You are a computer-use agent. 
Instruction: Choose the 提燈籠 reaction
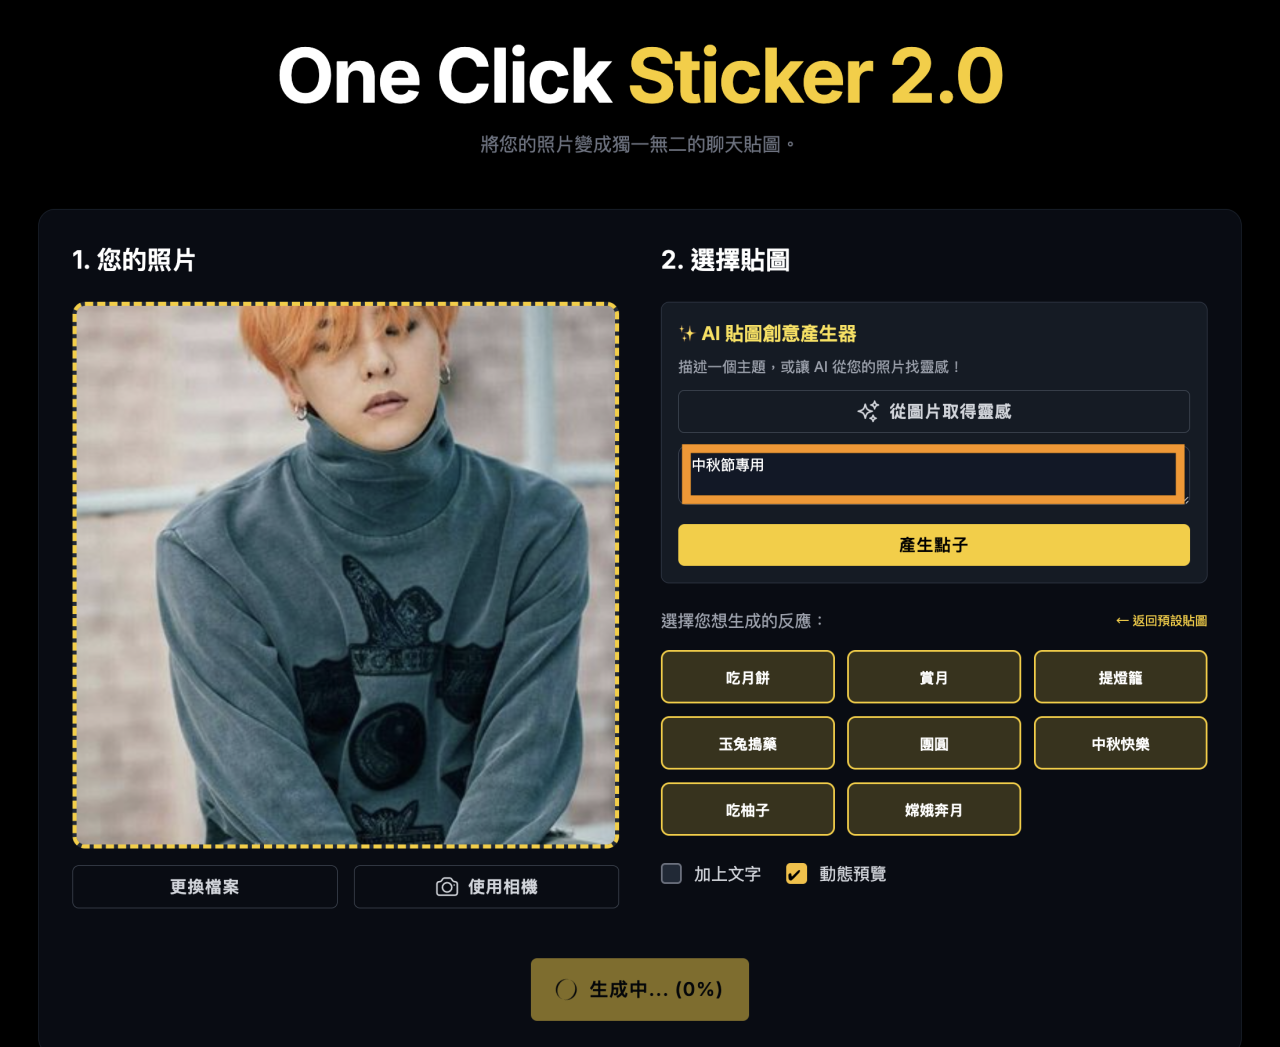pyautogui.click(x=1120, y=677)
